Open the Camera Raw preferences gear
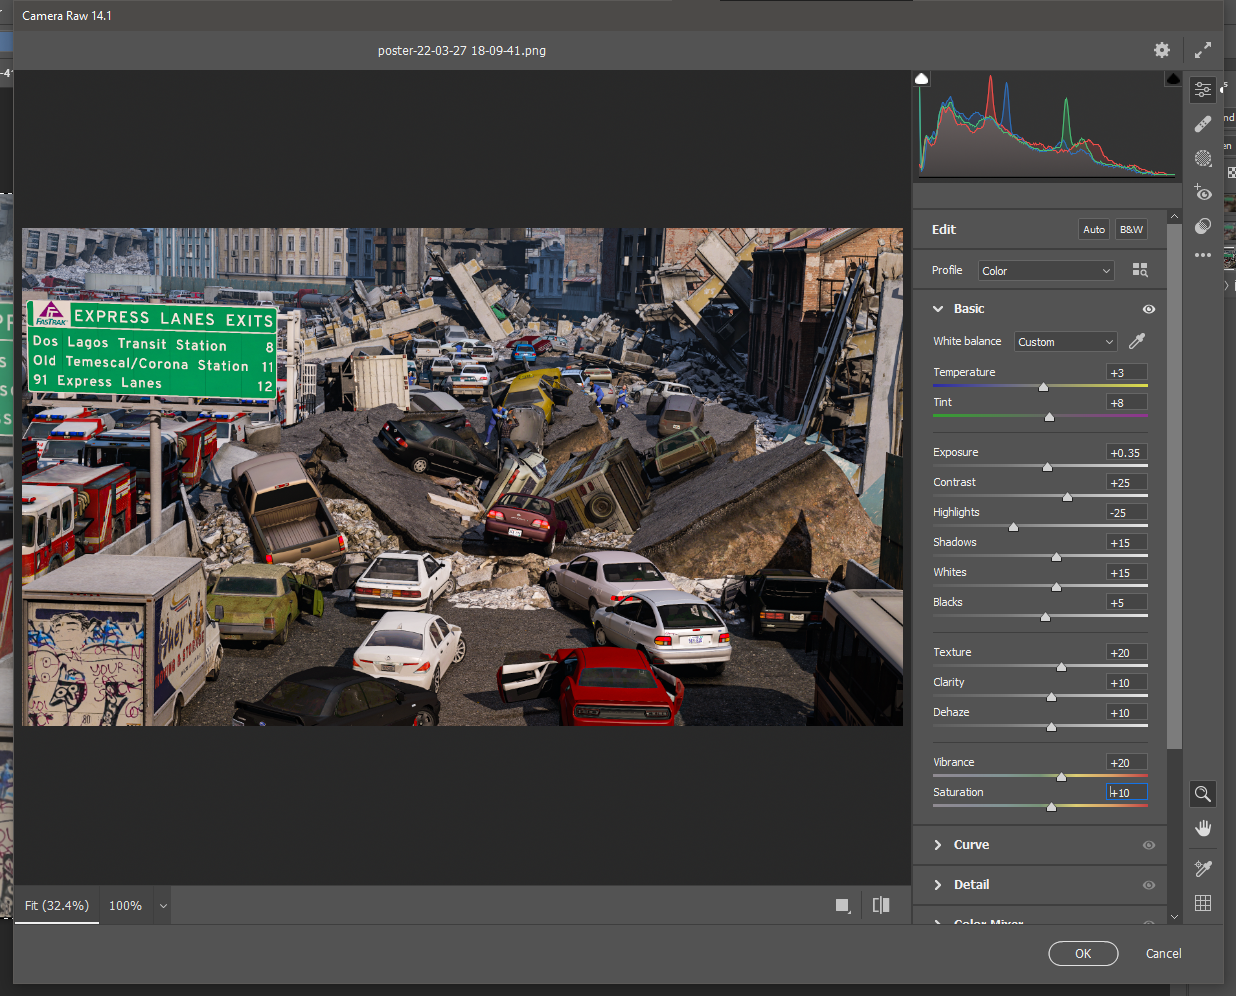 (x=1161, y=50)
